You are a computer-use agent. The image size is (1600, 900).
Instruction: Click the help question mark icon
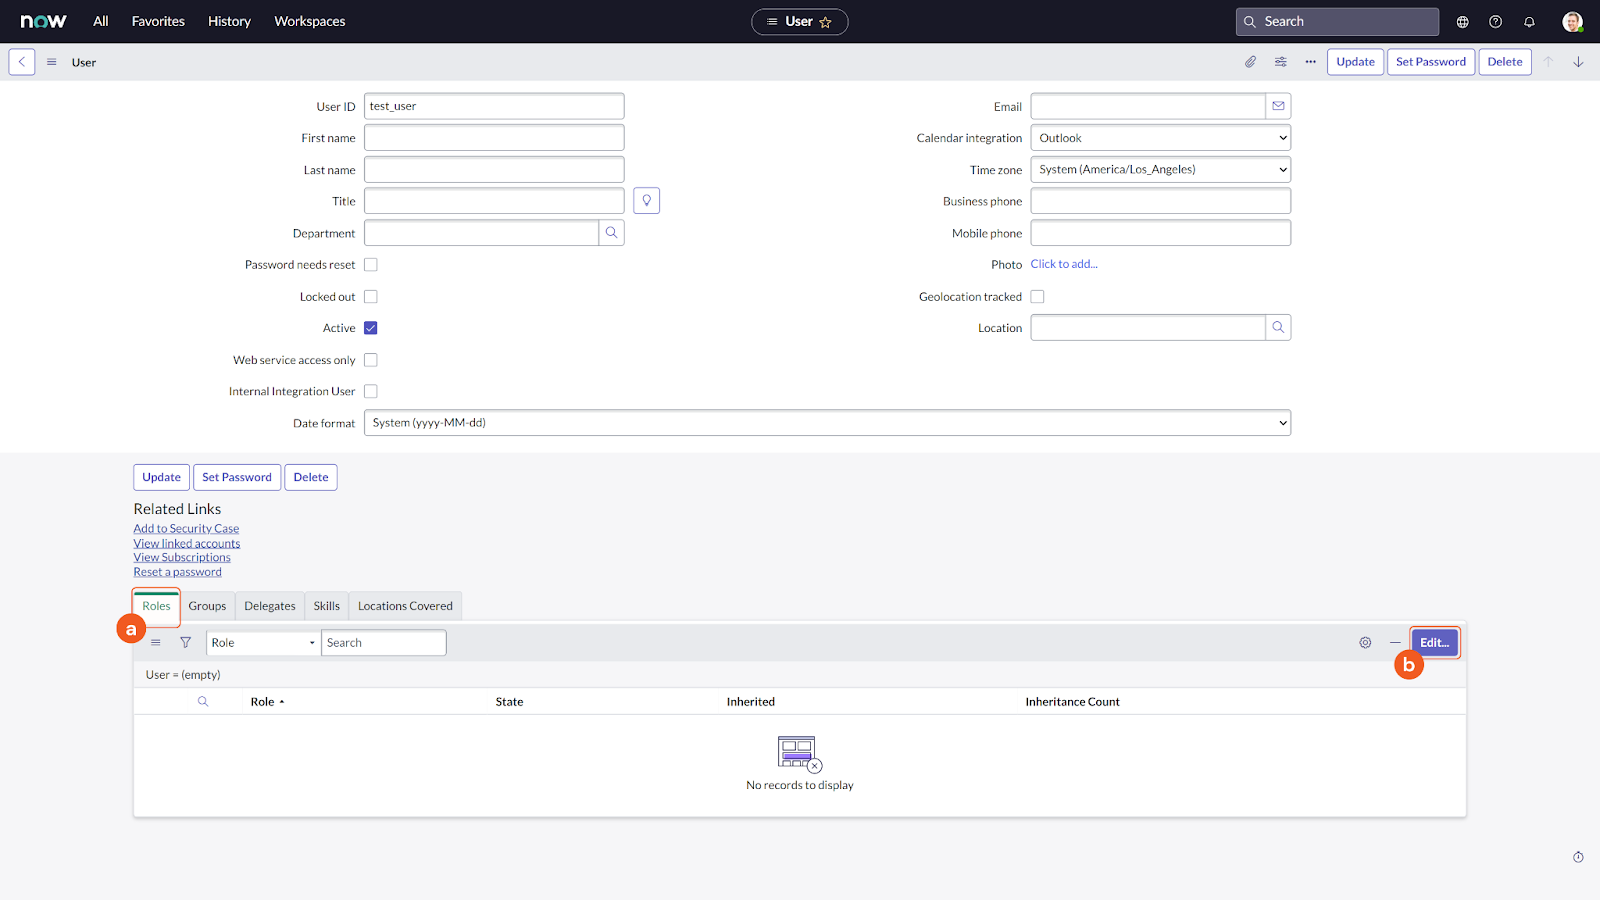coord(1495,22)
